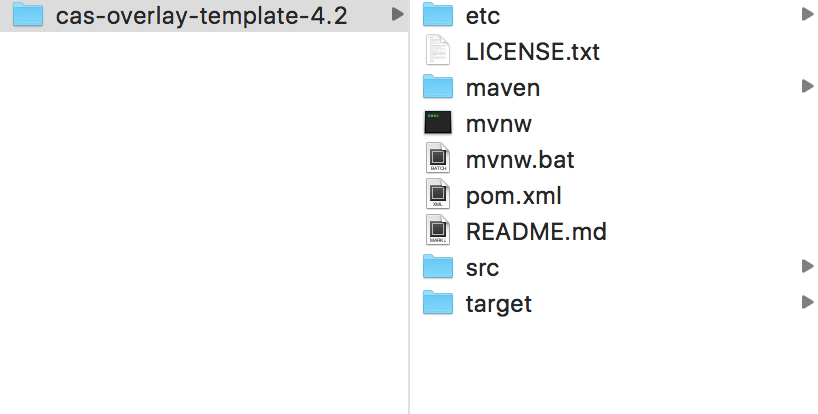The width and height of the screenshot is (818, 414).
Task: Click the etc folder icon
Action: 439,15
